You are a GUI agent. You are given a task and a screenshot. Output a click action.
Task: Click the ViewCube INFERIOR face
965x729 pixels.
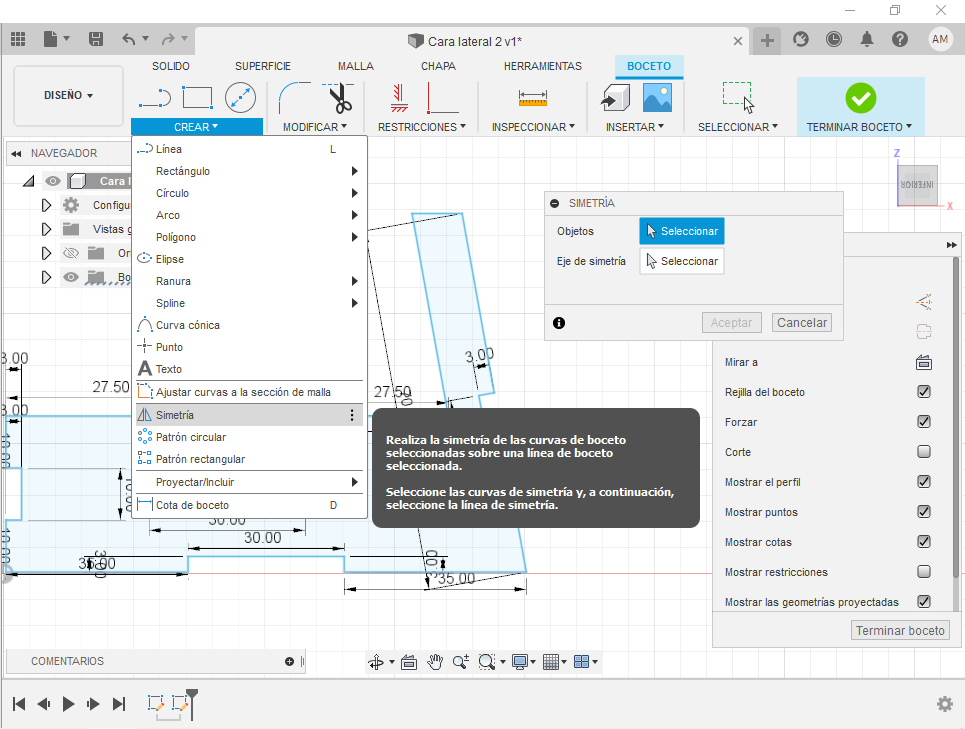click(917, 185)
